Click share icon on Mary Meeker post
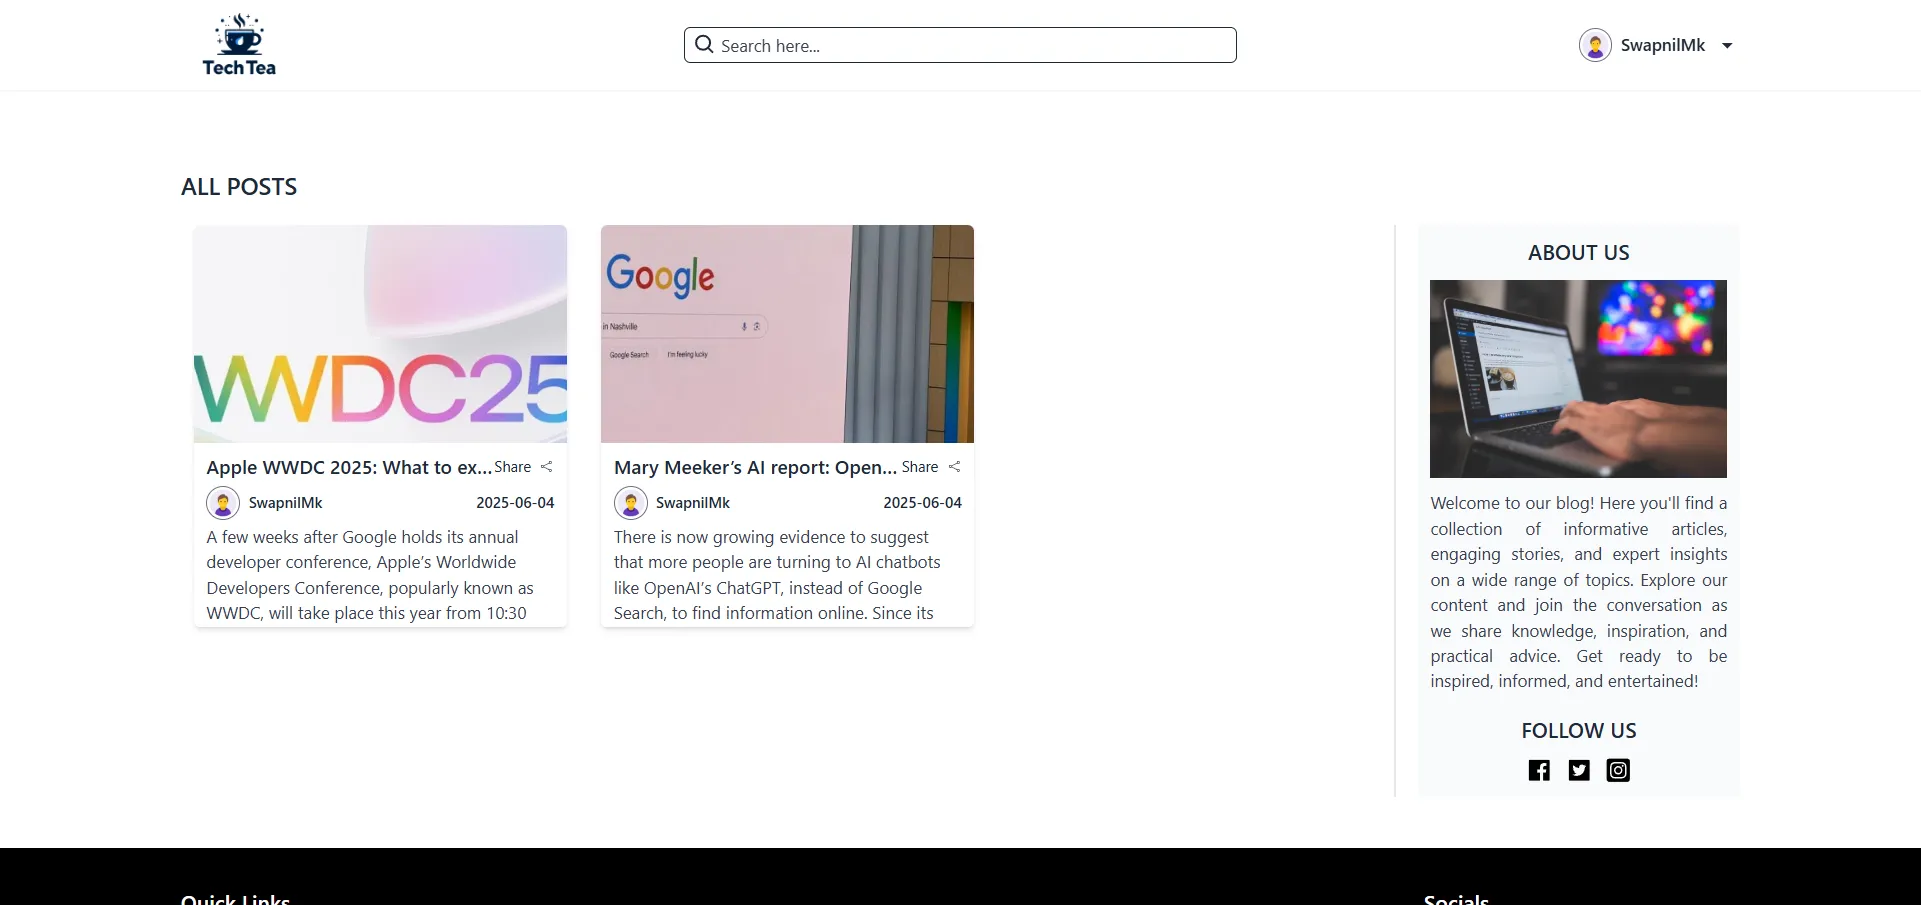This screenshot has width=1921, height=905. click(955, 467)
